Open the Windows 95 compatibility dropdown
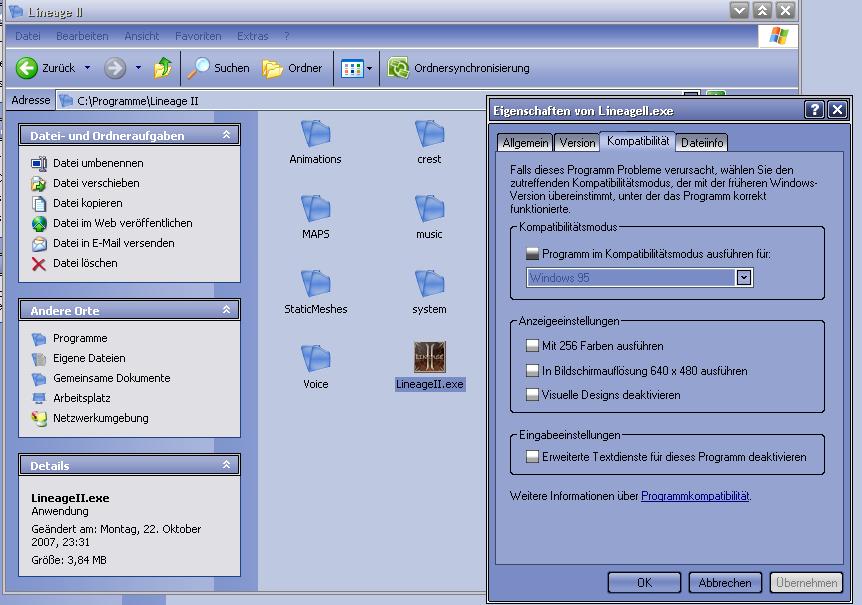Screen dimensions: 862x605 (743, 278)
